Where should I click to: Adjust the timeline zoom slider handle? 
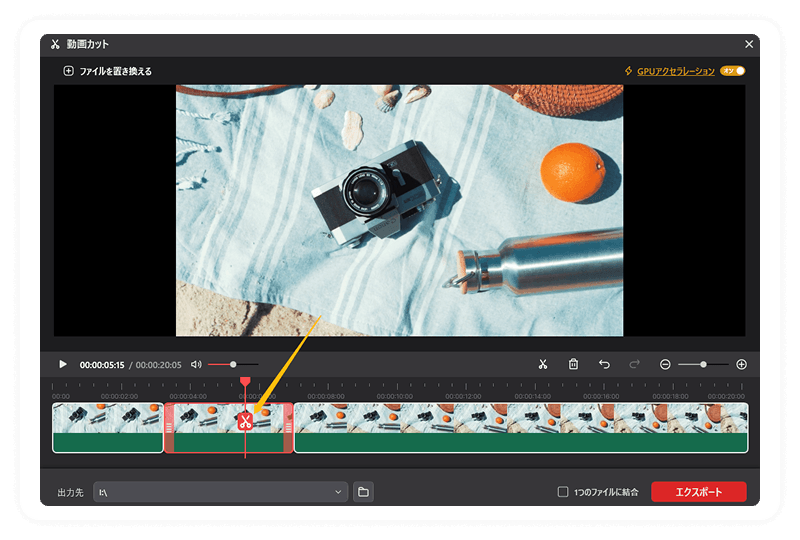pos(703,364)
